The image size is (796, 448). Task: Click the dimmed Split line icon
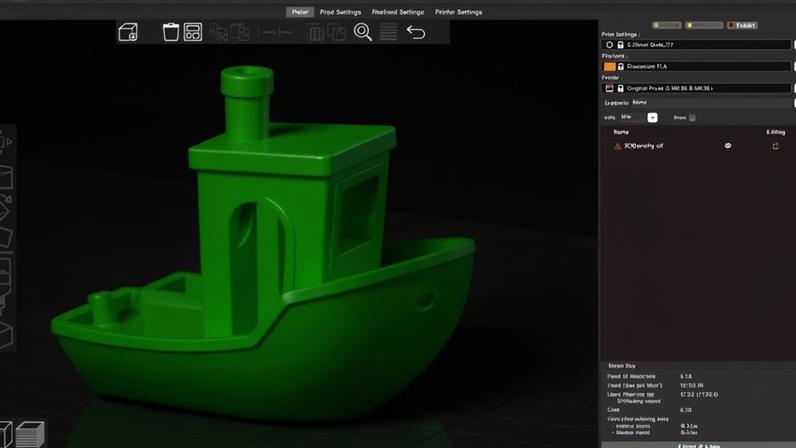pos(275,33)
